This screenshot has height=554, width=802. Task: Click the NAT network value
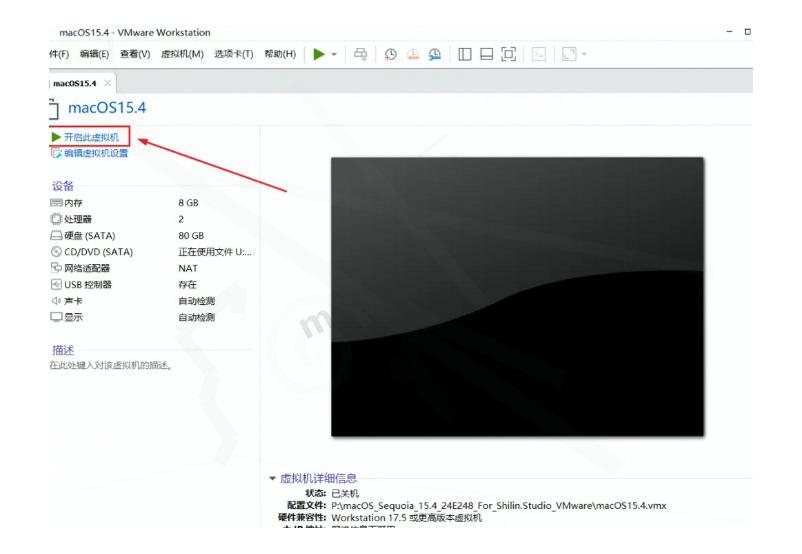[x=188, y=269]
